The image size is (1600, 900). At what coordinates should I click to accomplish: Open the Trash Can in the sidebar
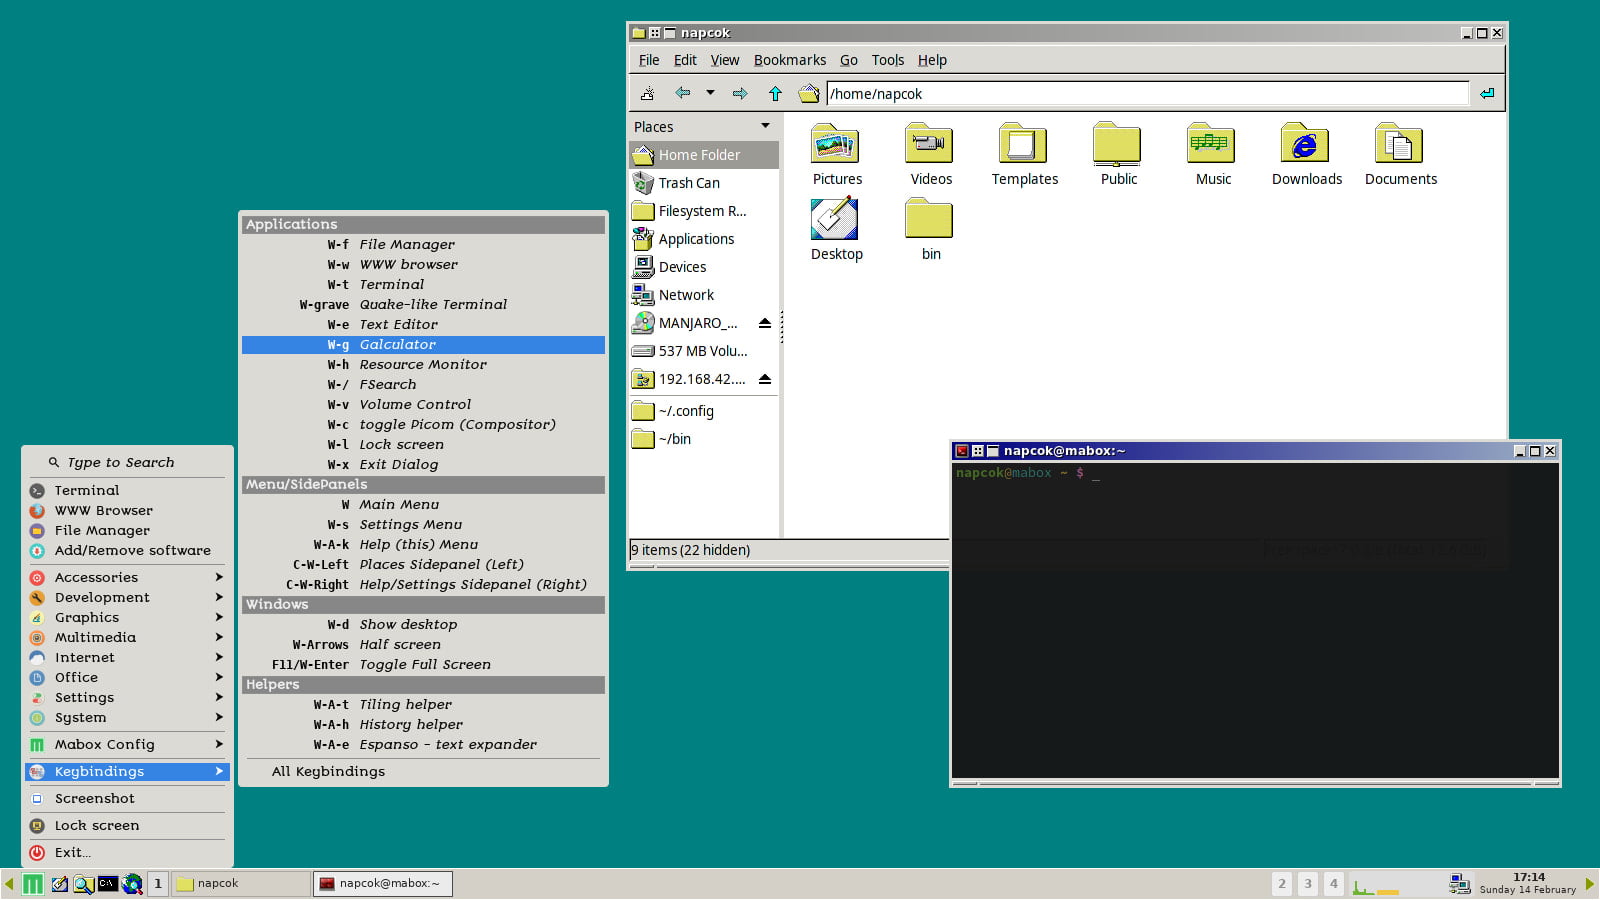689,183
